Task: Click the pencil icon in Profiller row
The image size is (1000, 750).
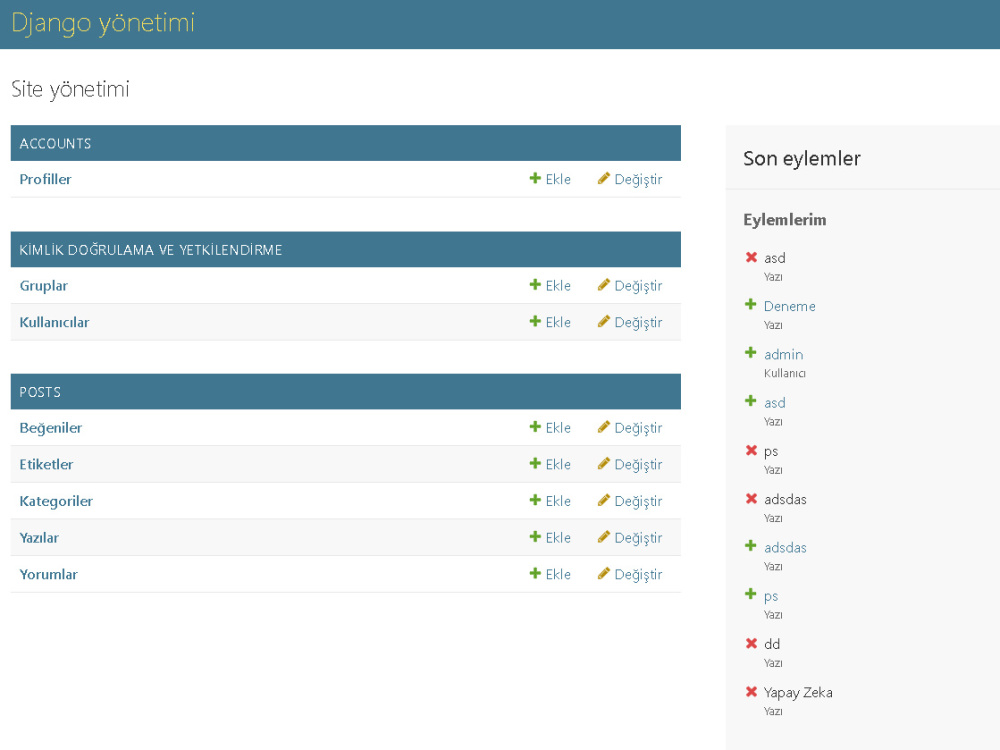Action: 603,179
